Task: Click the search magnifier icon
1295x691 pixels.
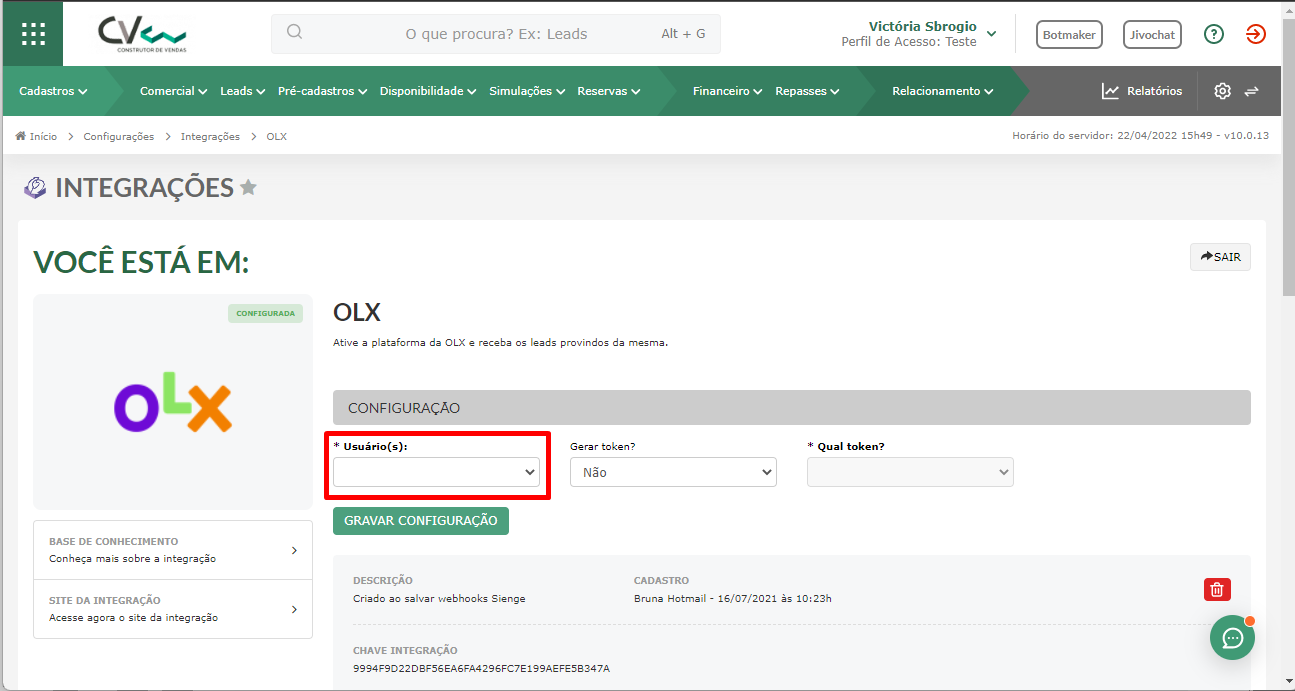Action: tap(294, 33)
